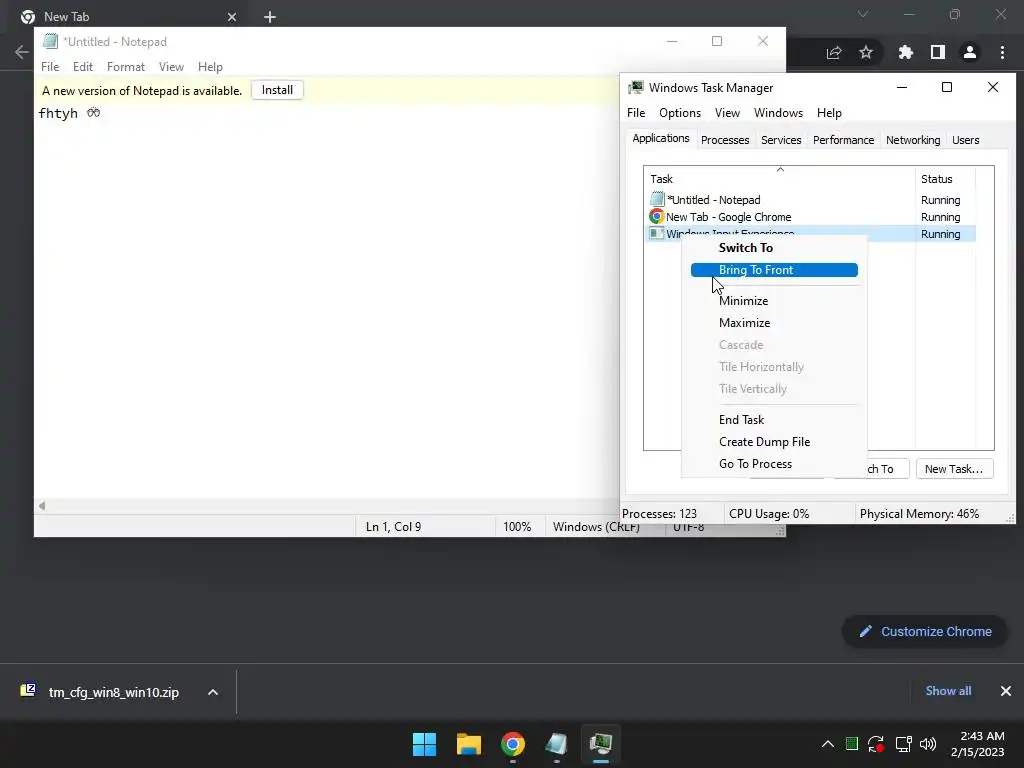
Task: Open Notepad from the taskbar
Action: coord(556,744)
